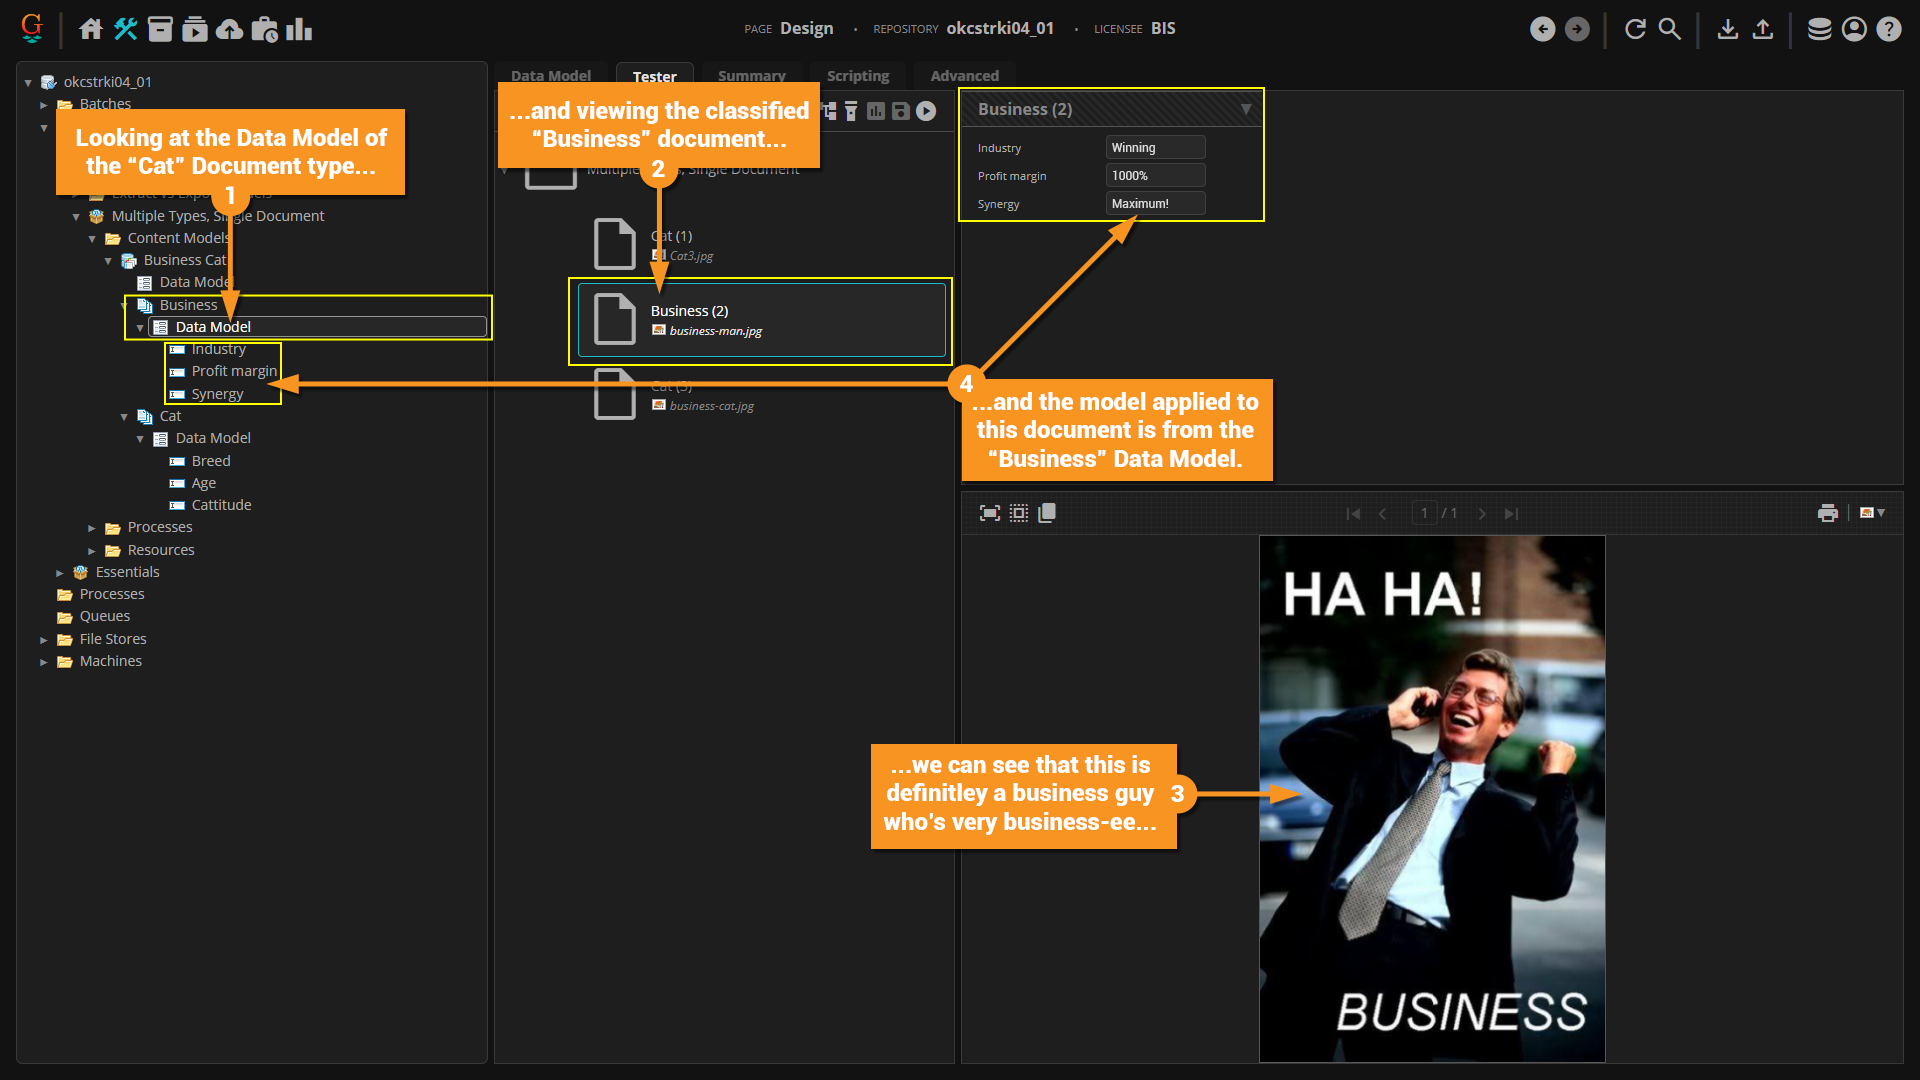This screenshot has width=1920, height=1080.
Task: Click the cloud upload icon
Action: click(229, 29)
